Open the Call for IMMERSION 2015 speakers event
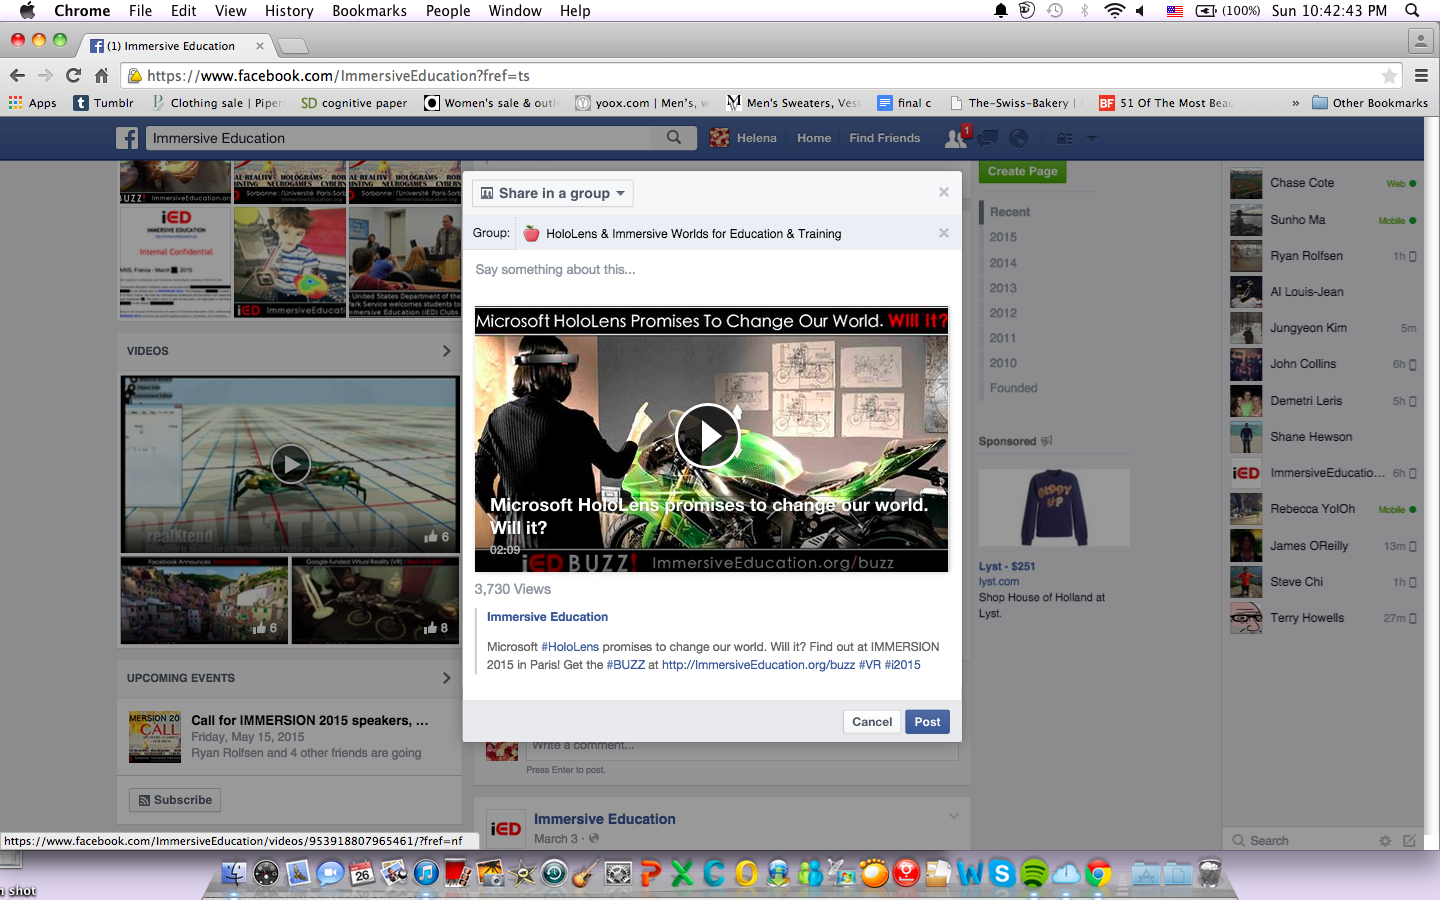 pyautogui.click(x=310, y=720)
